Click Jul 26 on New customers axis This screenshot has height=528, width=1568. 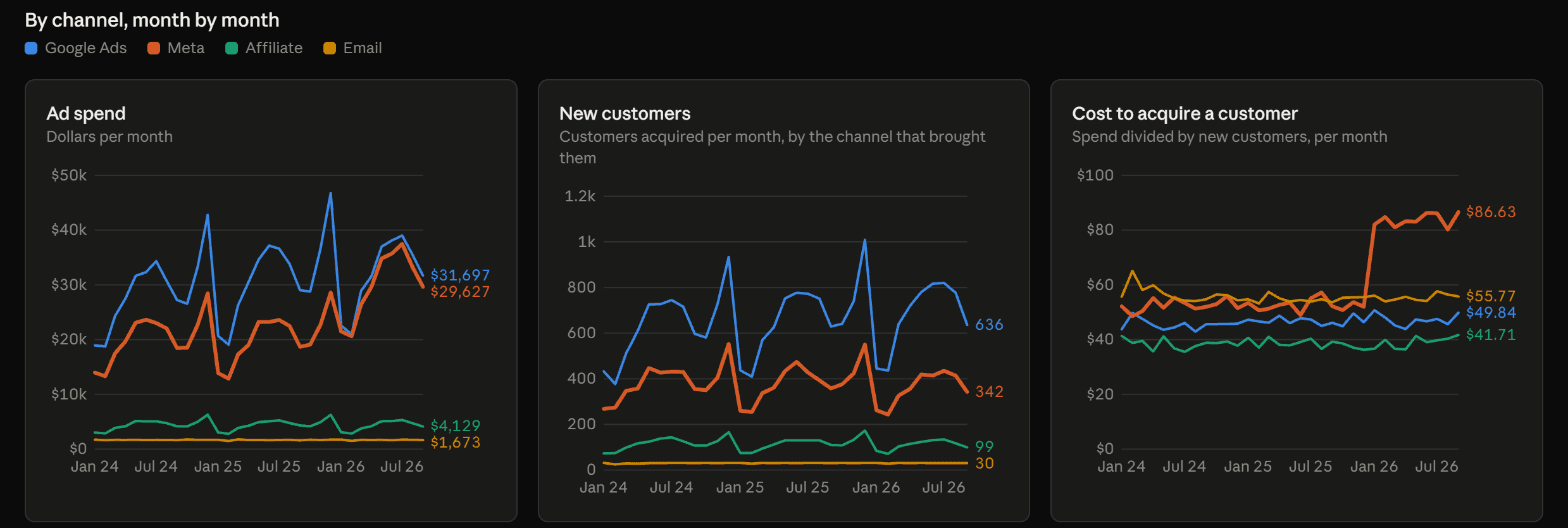[943, 487]
